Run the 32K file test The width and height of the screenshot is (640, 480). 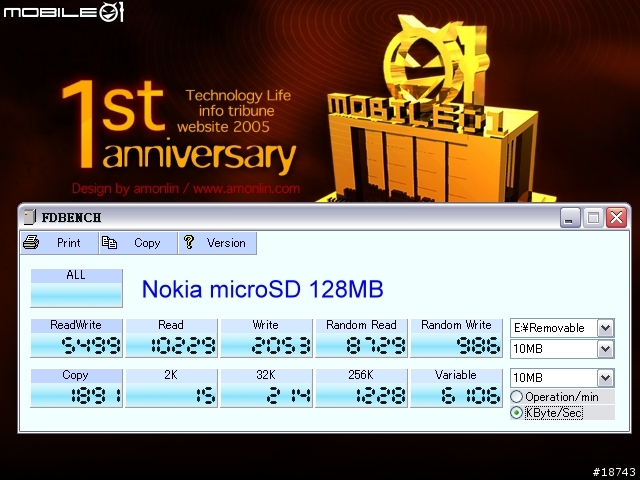pyautogui.click(x=266, y=388)
